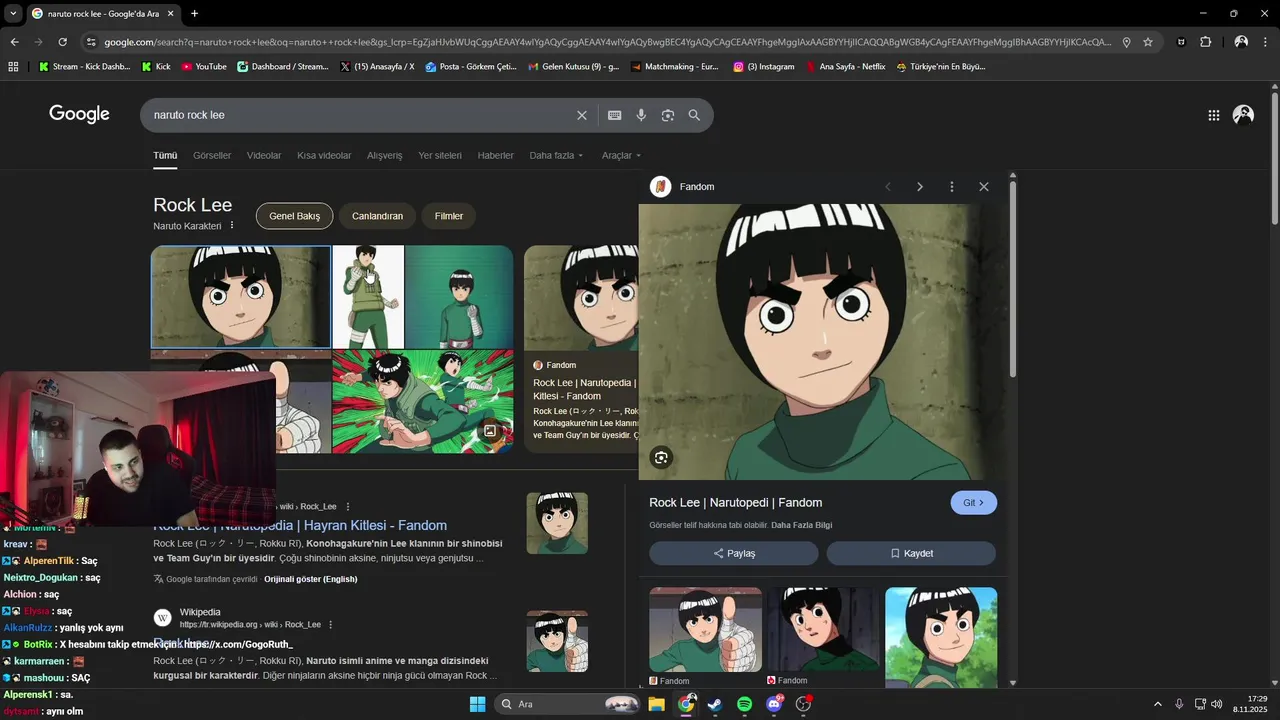The height and width of the screenshot is (720, 1280).
Task: Search inside image with the Lens icon on preview
Action: click(x=661, y=458)
